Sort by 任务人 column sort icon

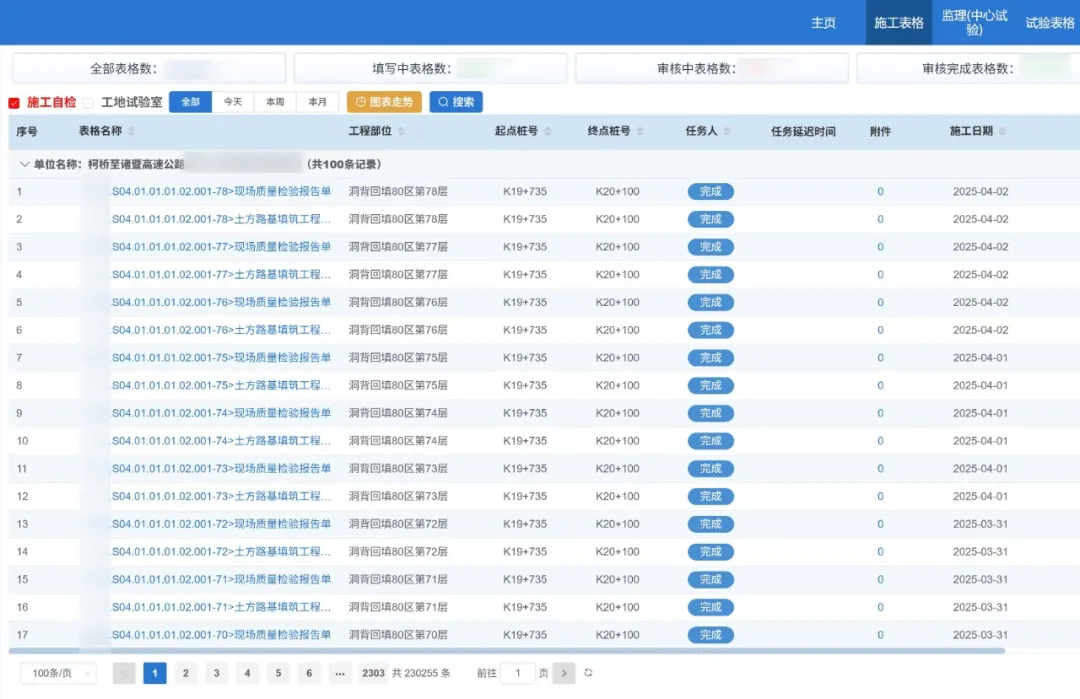tap(727, 131)
